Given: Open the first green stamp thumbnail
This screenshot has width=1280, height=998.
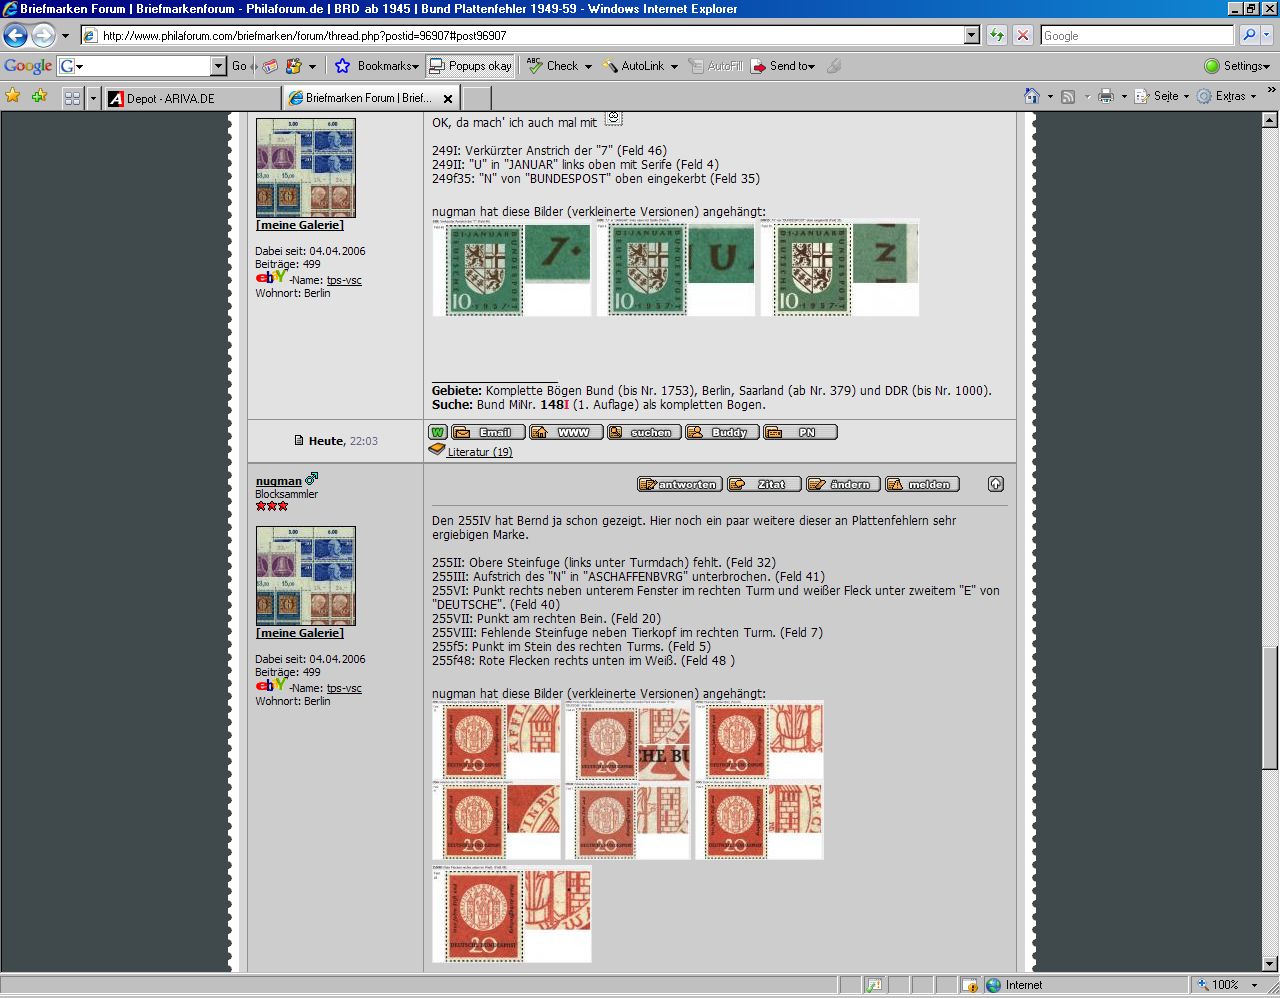Looking at the screenshot, I should (511, 269).
